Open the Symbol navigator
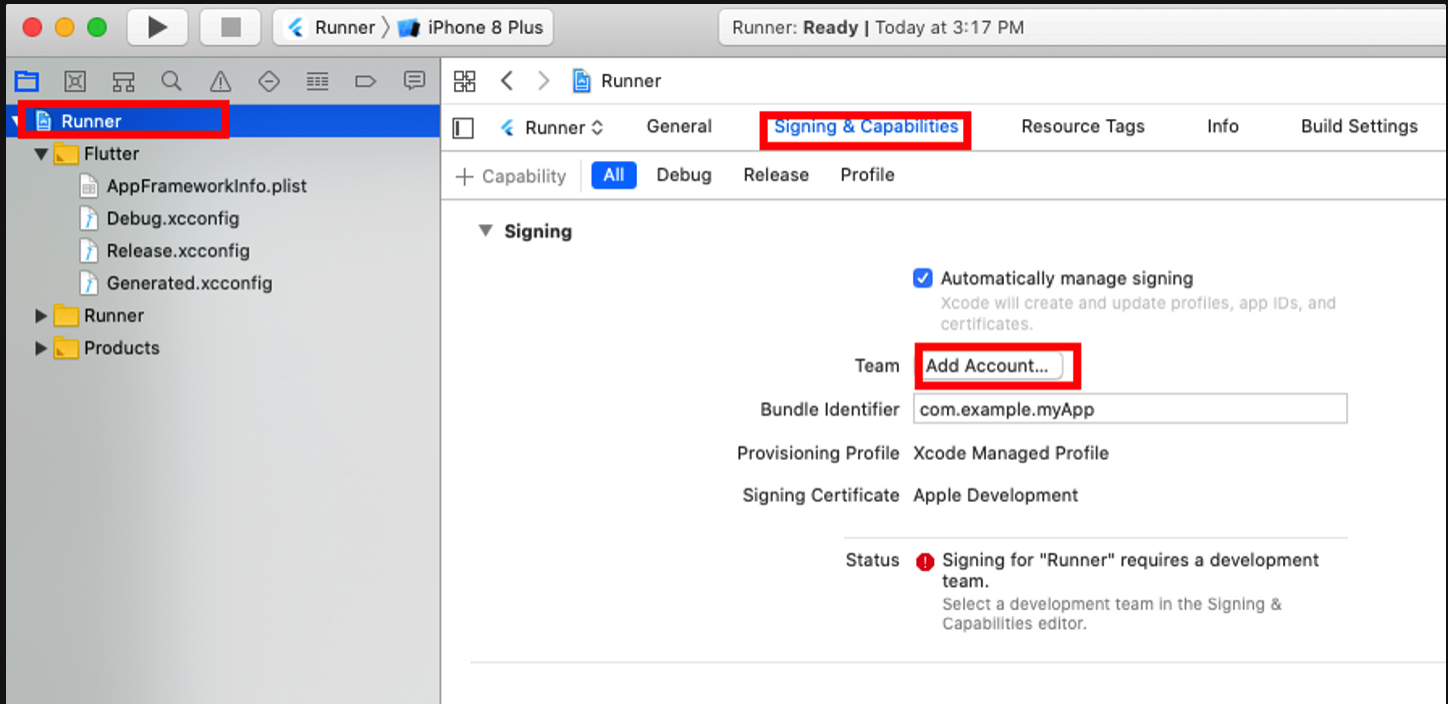The image size is (1448, 704). coord(123,81)
